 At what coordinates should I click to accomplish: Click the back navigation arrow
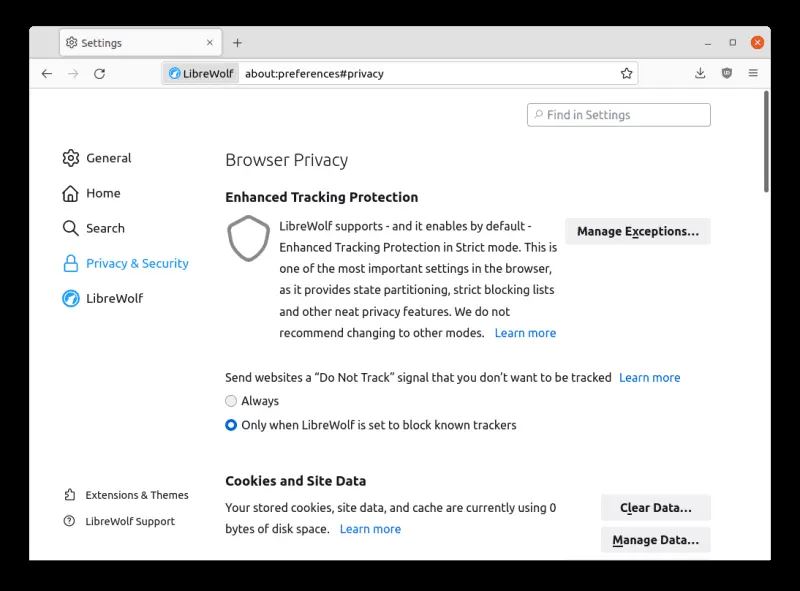click(x=47, y=73)
